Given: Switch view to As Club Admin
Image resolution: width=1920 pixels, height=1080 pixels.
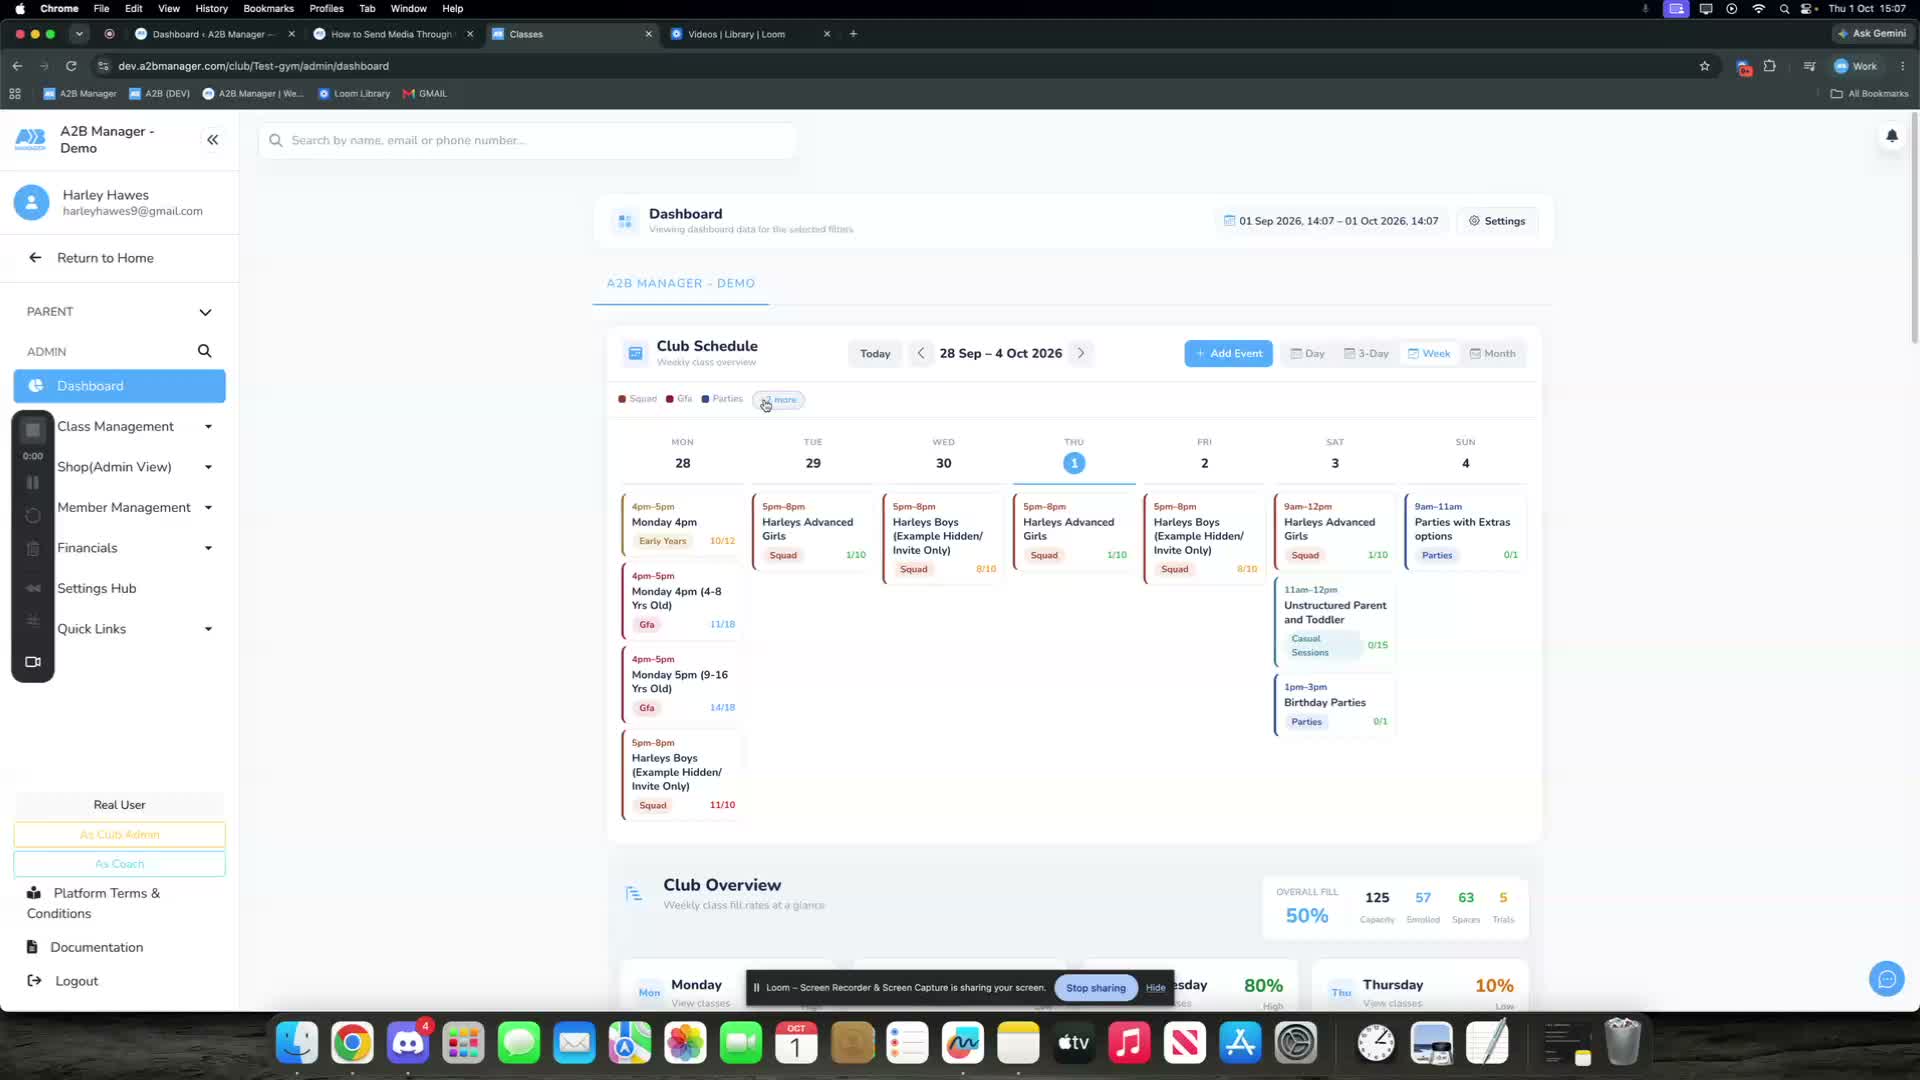Looking at the screenshot, I should [120, 835].
